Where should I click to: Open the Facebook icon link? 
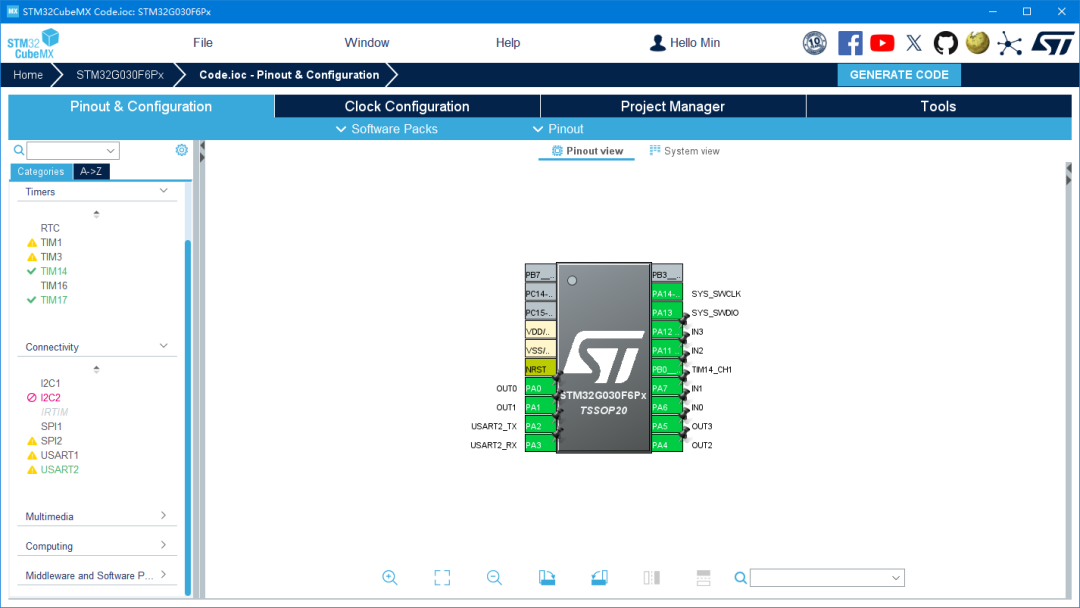point(850,43)
